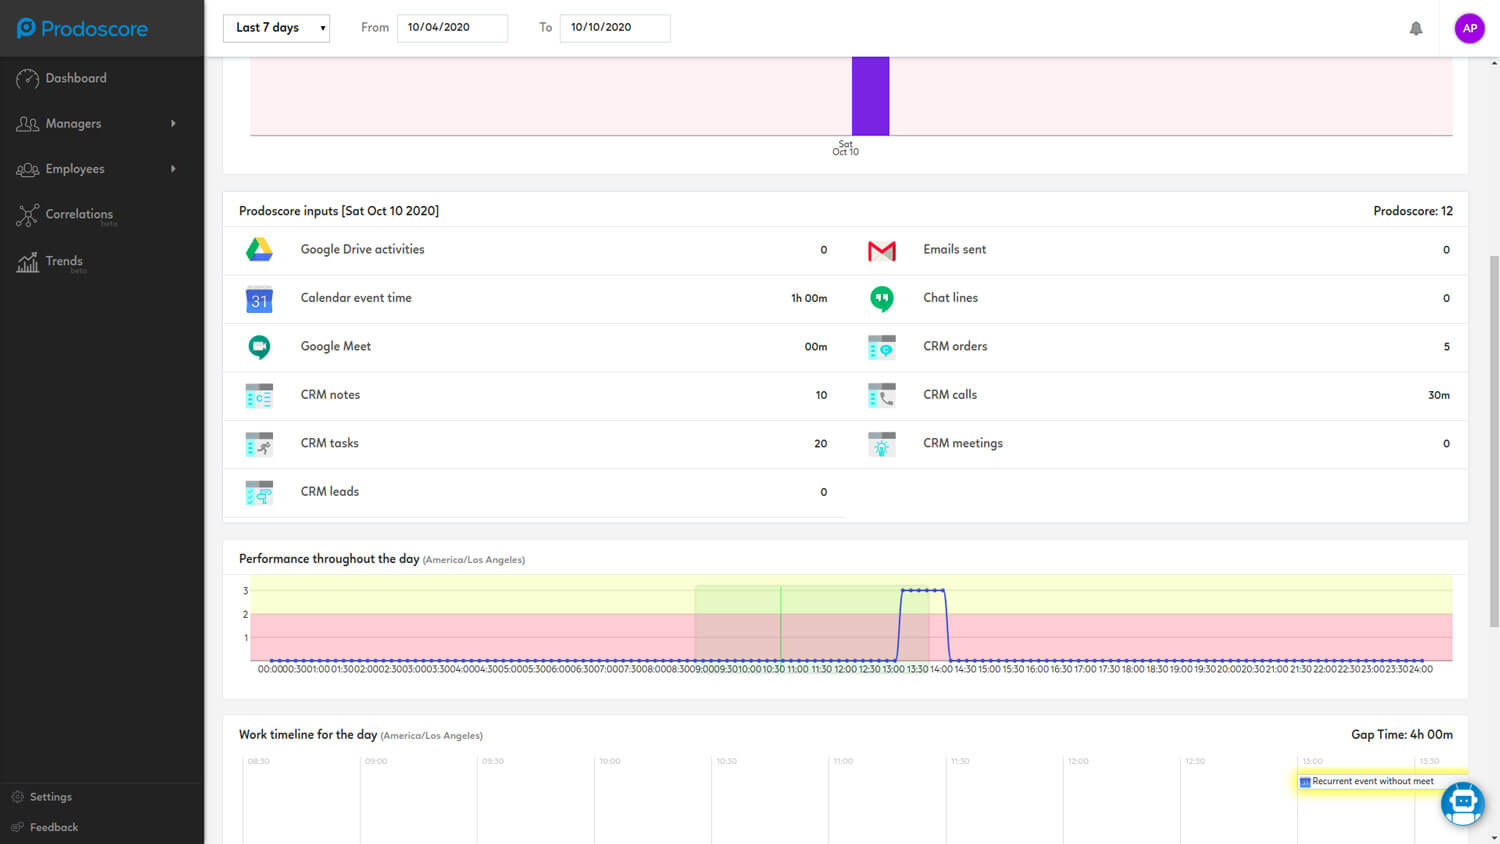This screenshot has width=1500, height=844.
Task: Click the Sat Oct 10 axis label
Action: coord(846,148)
